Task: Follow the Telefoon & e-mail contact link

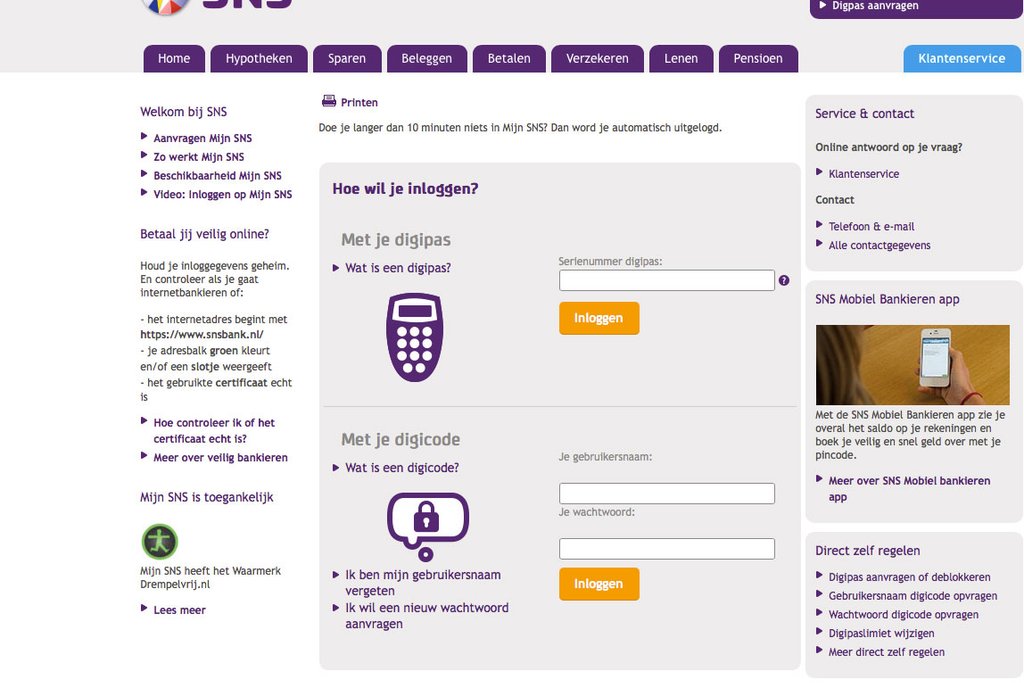Action: coord(871,227)
